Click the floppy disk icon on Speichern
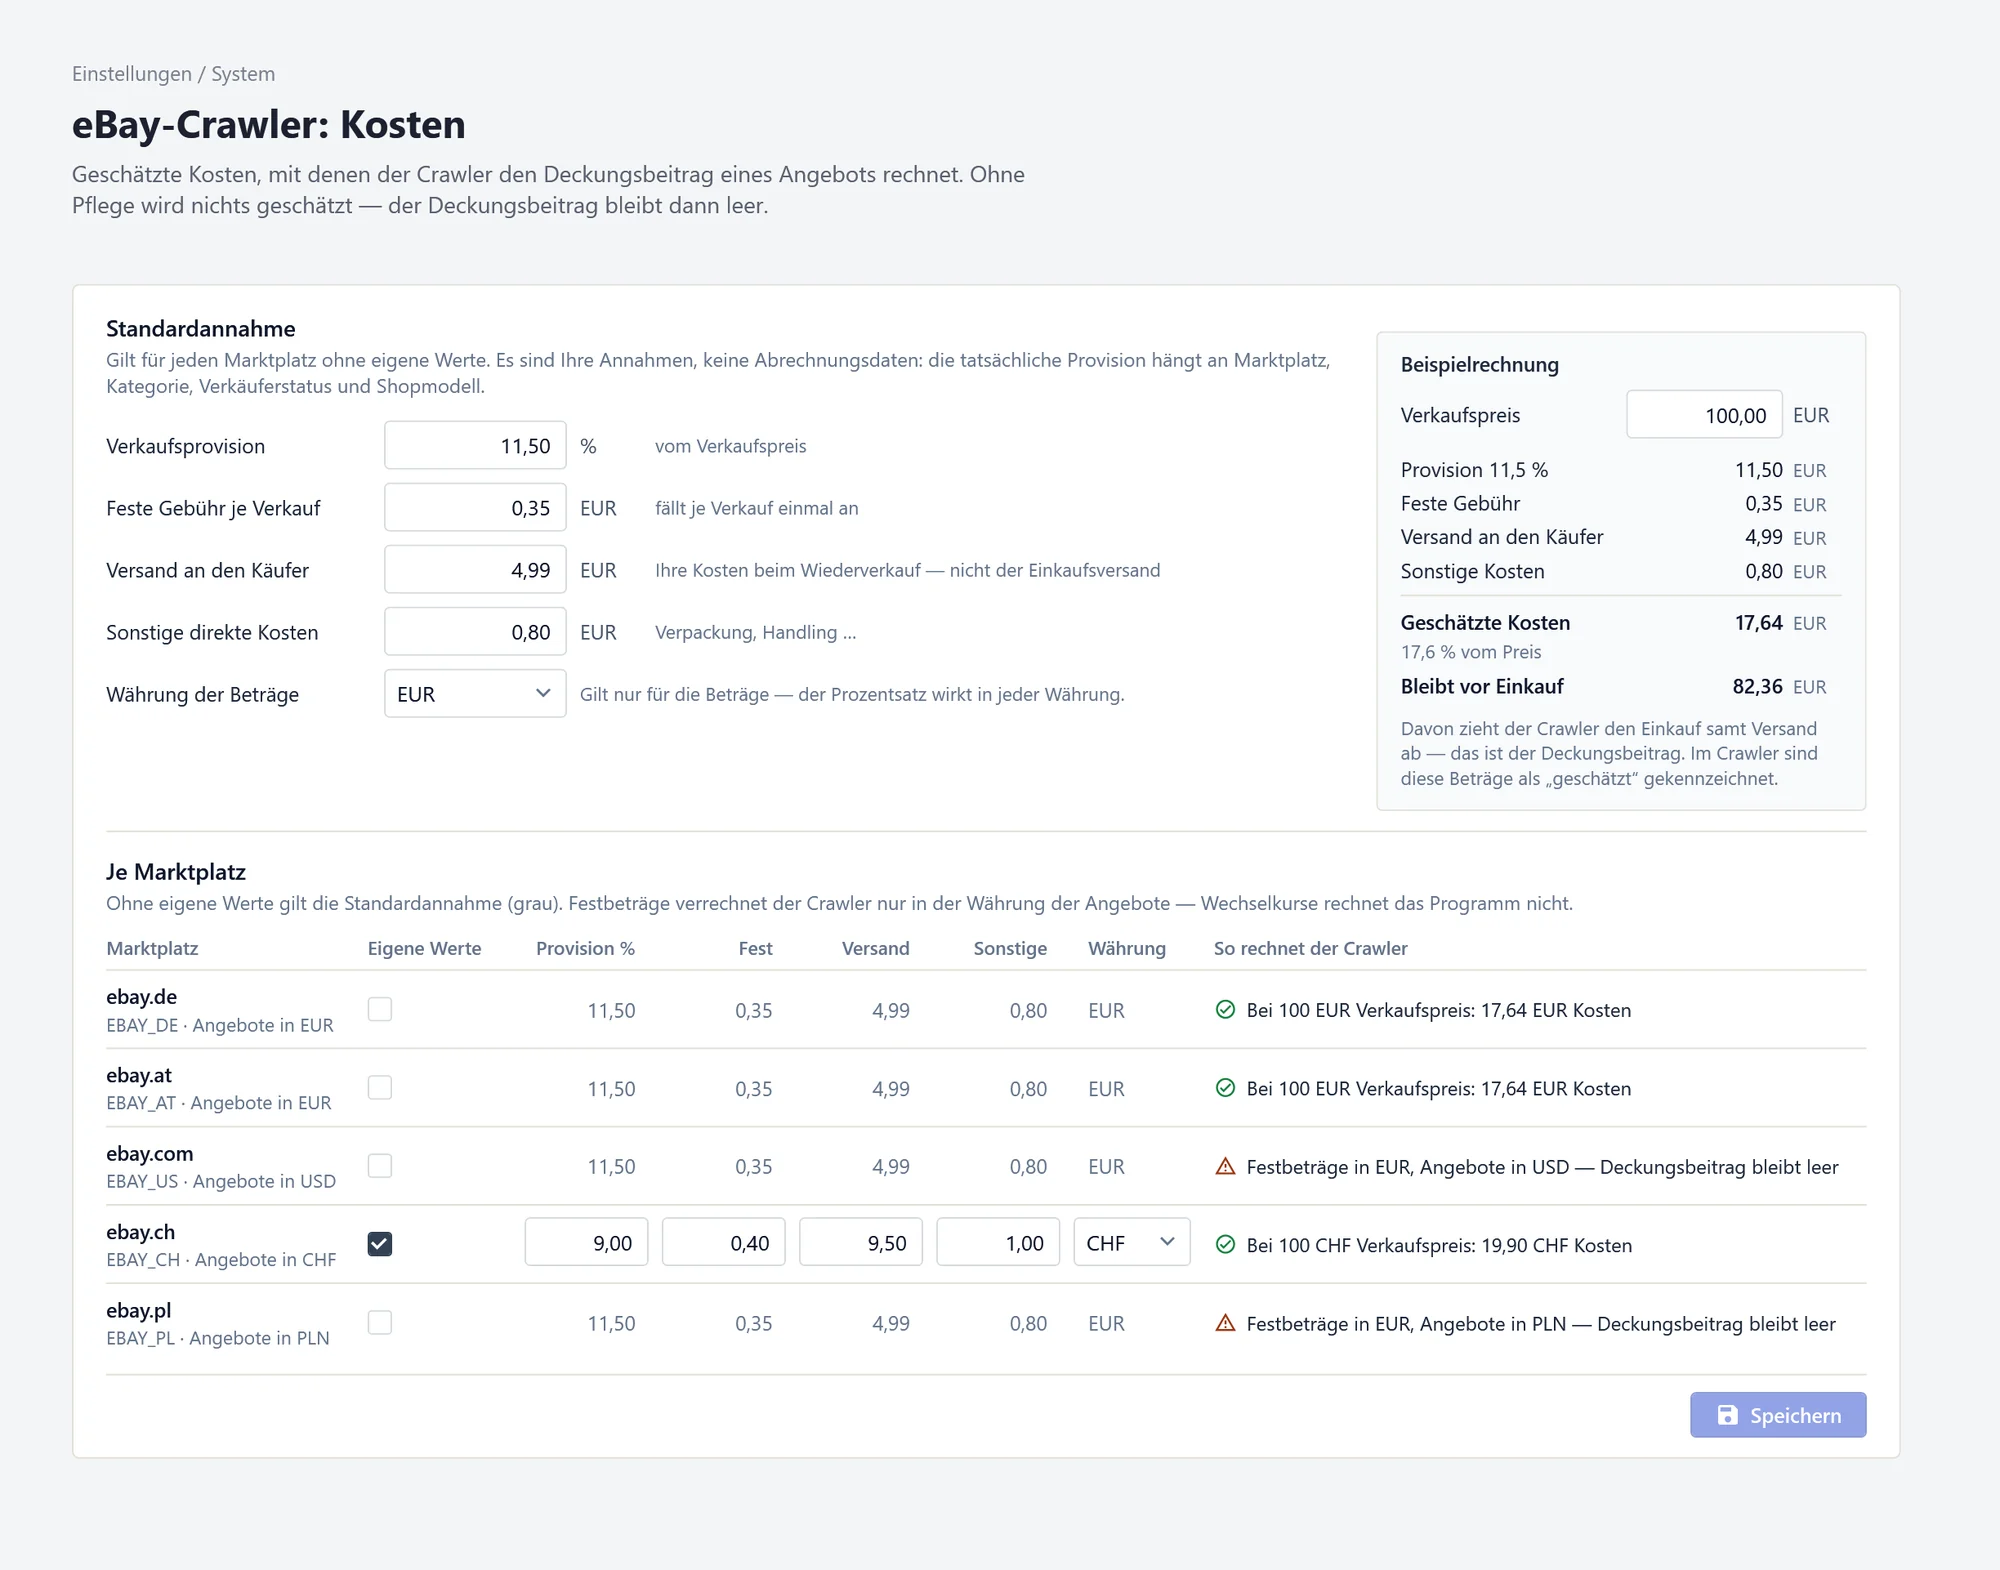This screenshot has width=2000, height=1570. pyautogui.click(x=1727, y=1415)
